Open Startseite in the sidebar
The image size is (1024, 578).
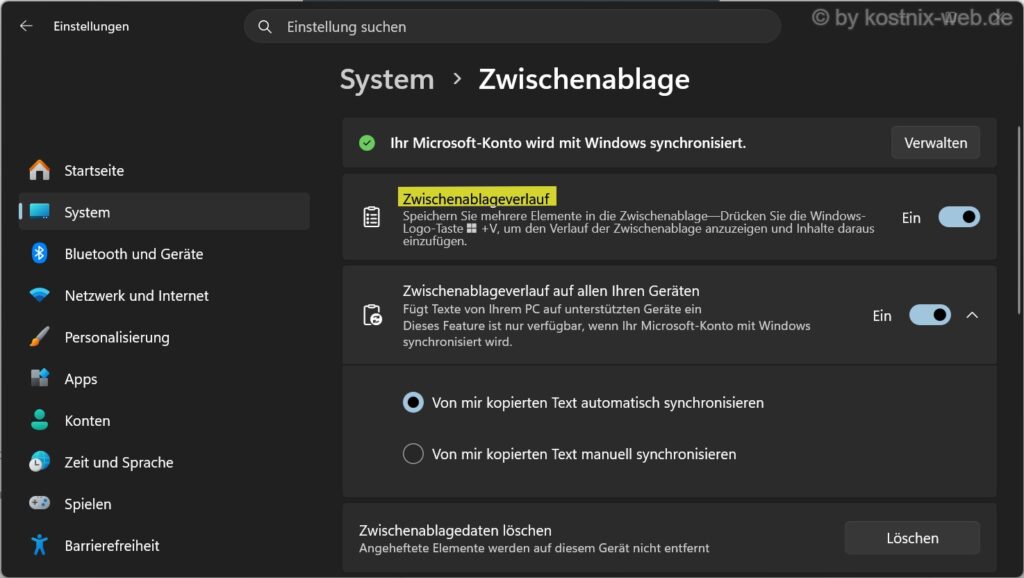click(164, 170)
